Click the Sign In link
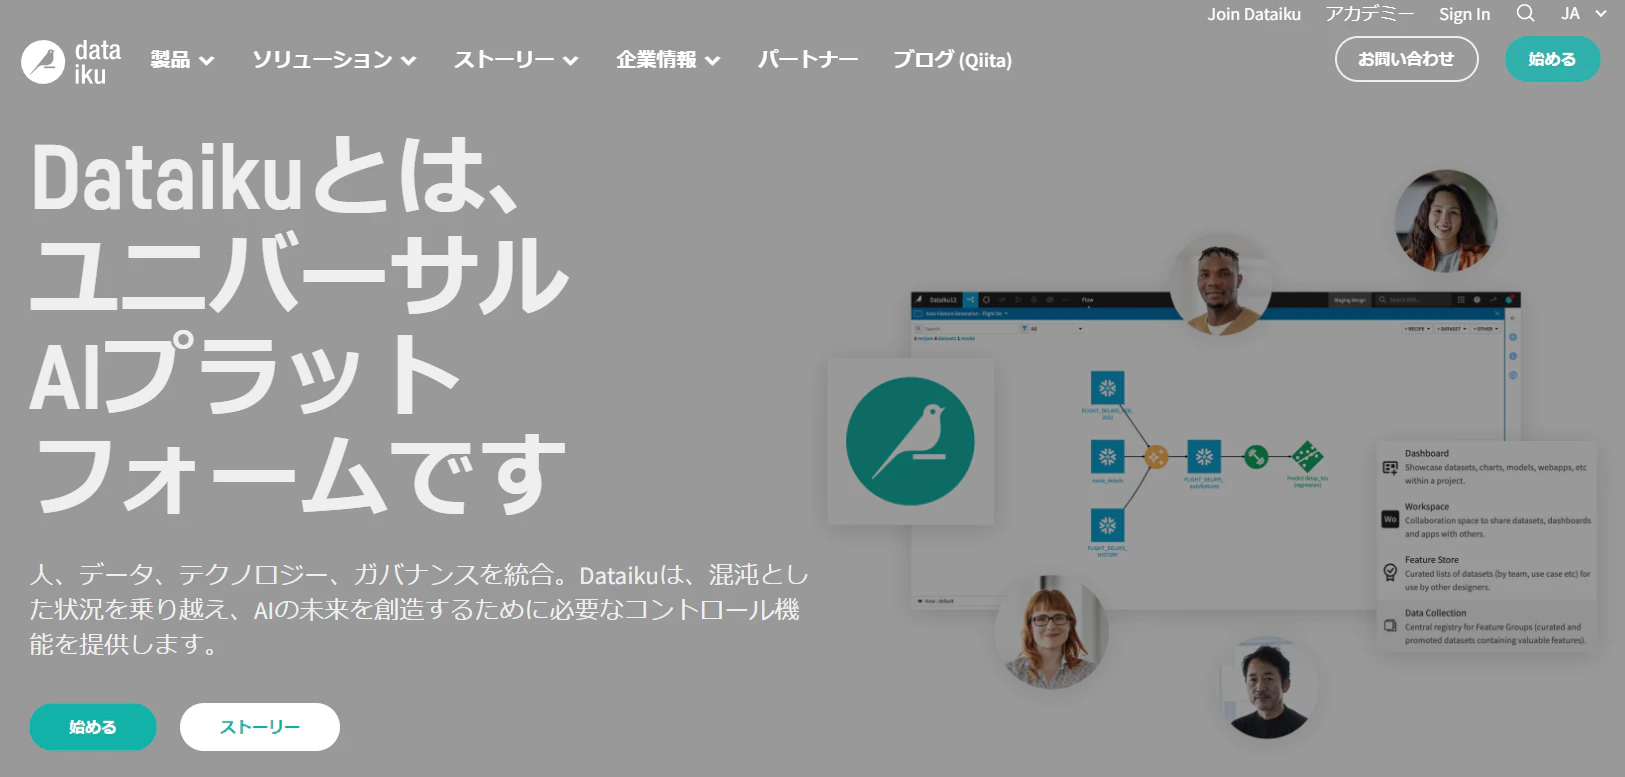 click(x=1464, y=14)
